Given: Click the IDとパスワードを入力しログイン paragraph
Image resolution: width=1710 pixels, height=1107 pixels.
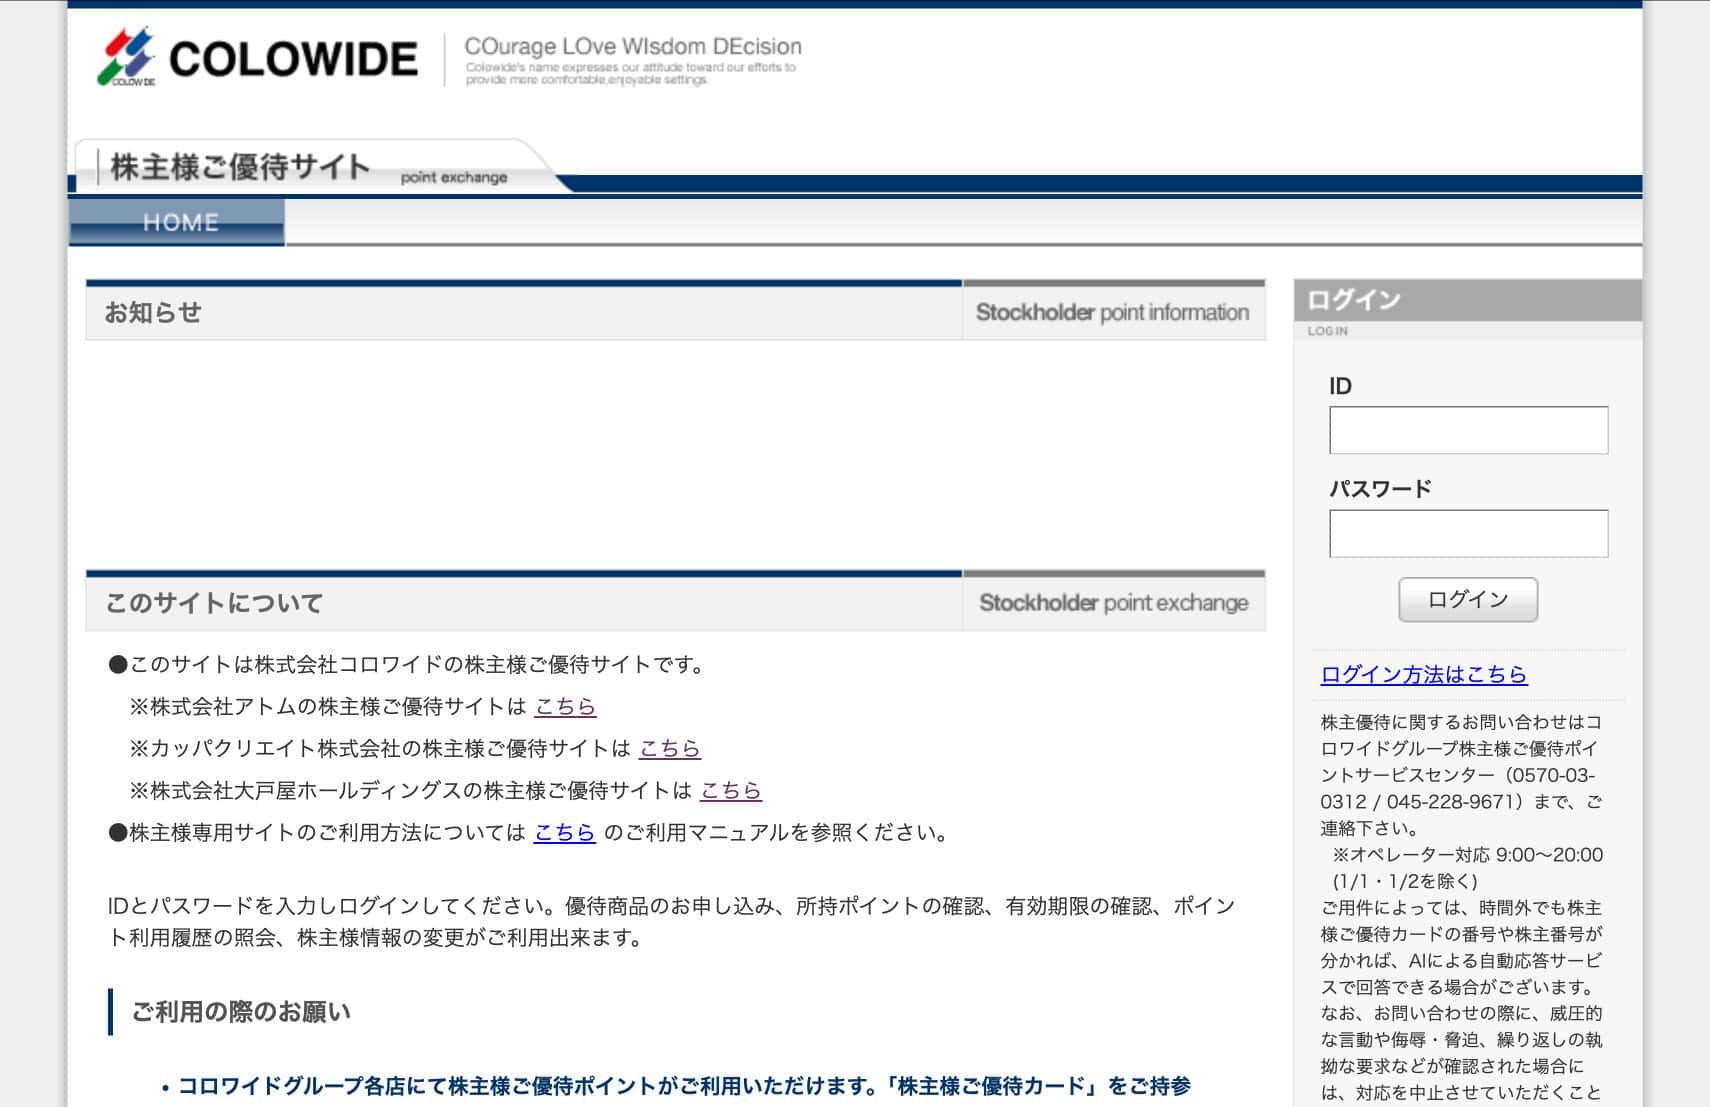Looking at the screenshot, I should (671, 922).
